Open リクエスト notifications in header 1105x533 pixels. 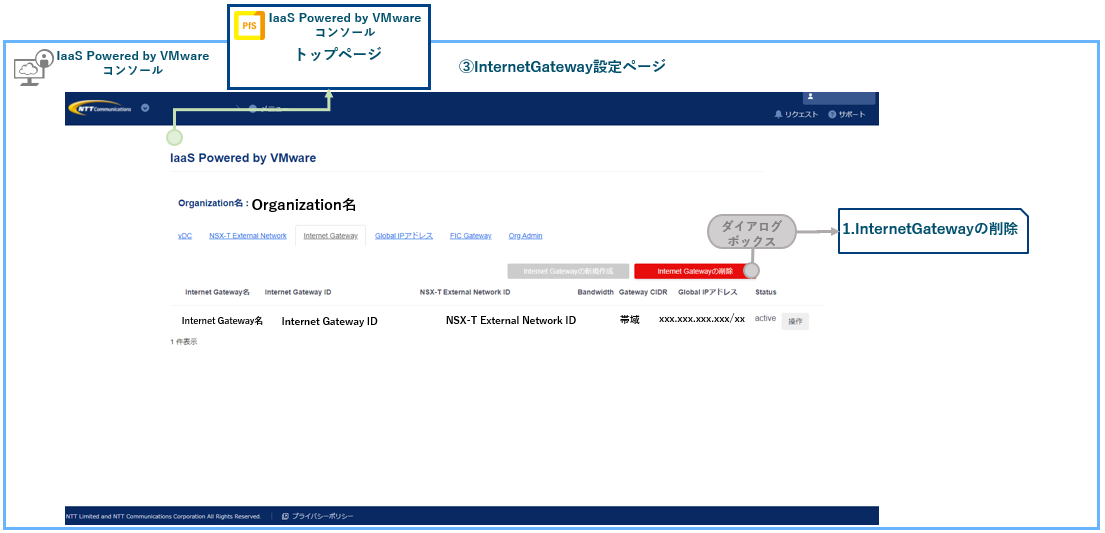click(796, 114)
